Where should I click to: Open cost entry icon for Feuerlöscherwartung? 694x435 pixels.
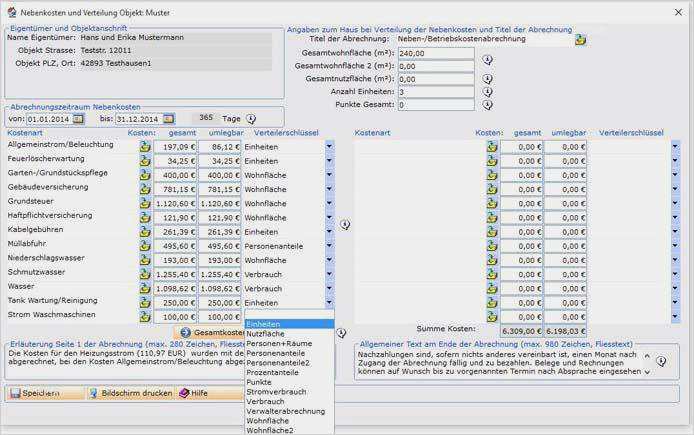click(145, 161)
